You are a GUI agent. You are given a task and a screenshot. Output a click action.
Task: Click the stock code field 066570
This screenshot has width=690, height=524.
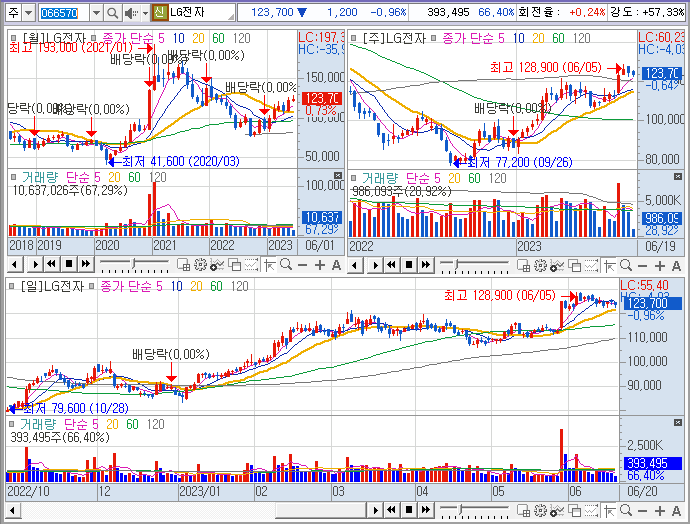(x=64, y=13)
